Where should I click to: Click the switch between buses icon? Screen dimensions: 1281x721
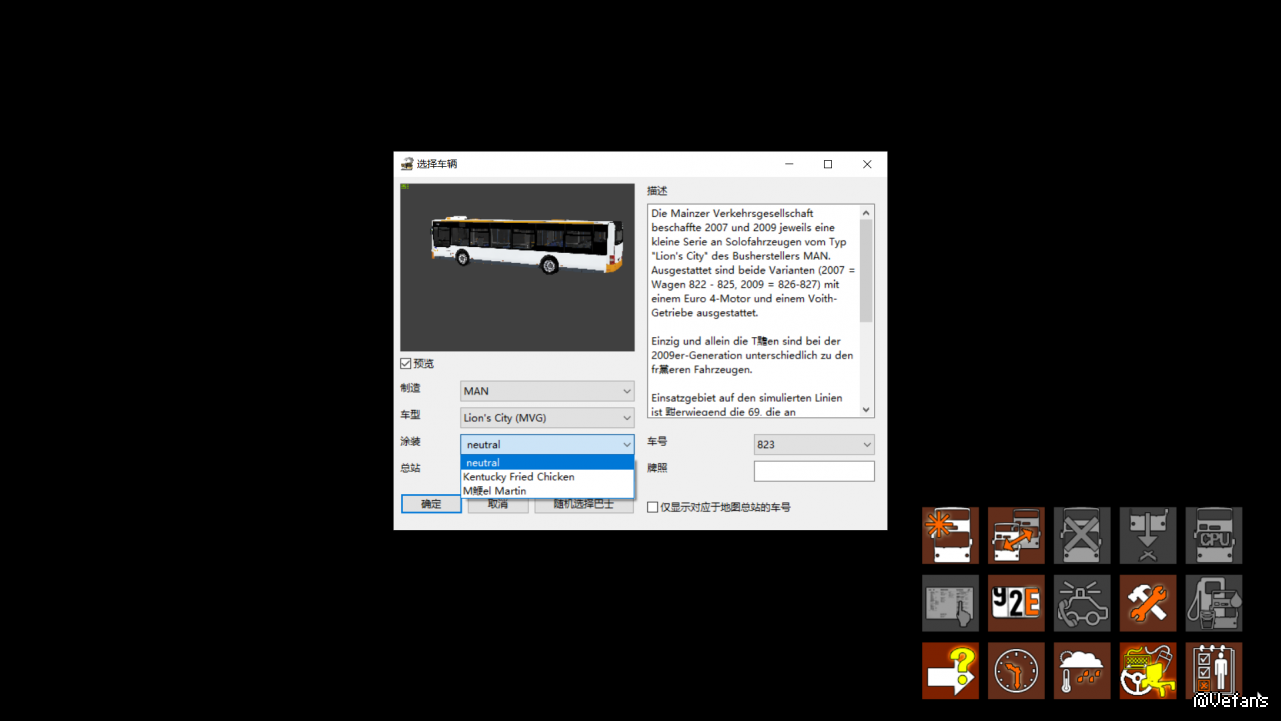click(1016, 535)
